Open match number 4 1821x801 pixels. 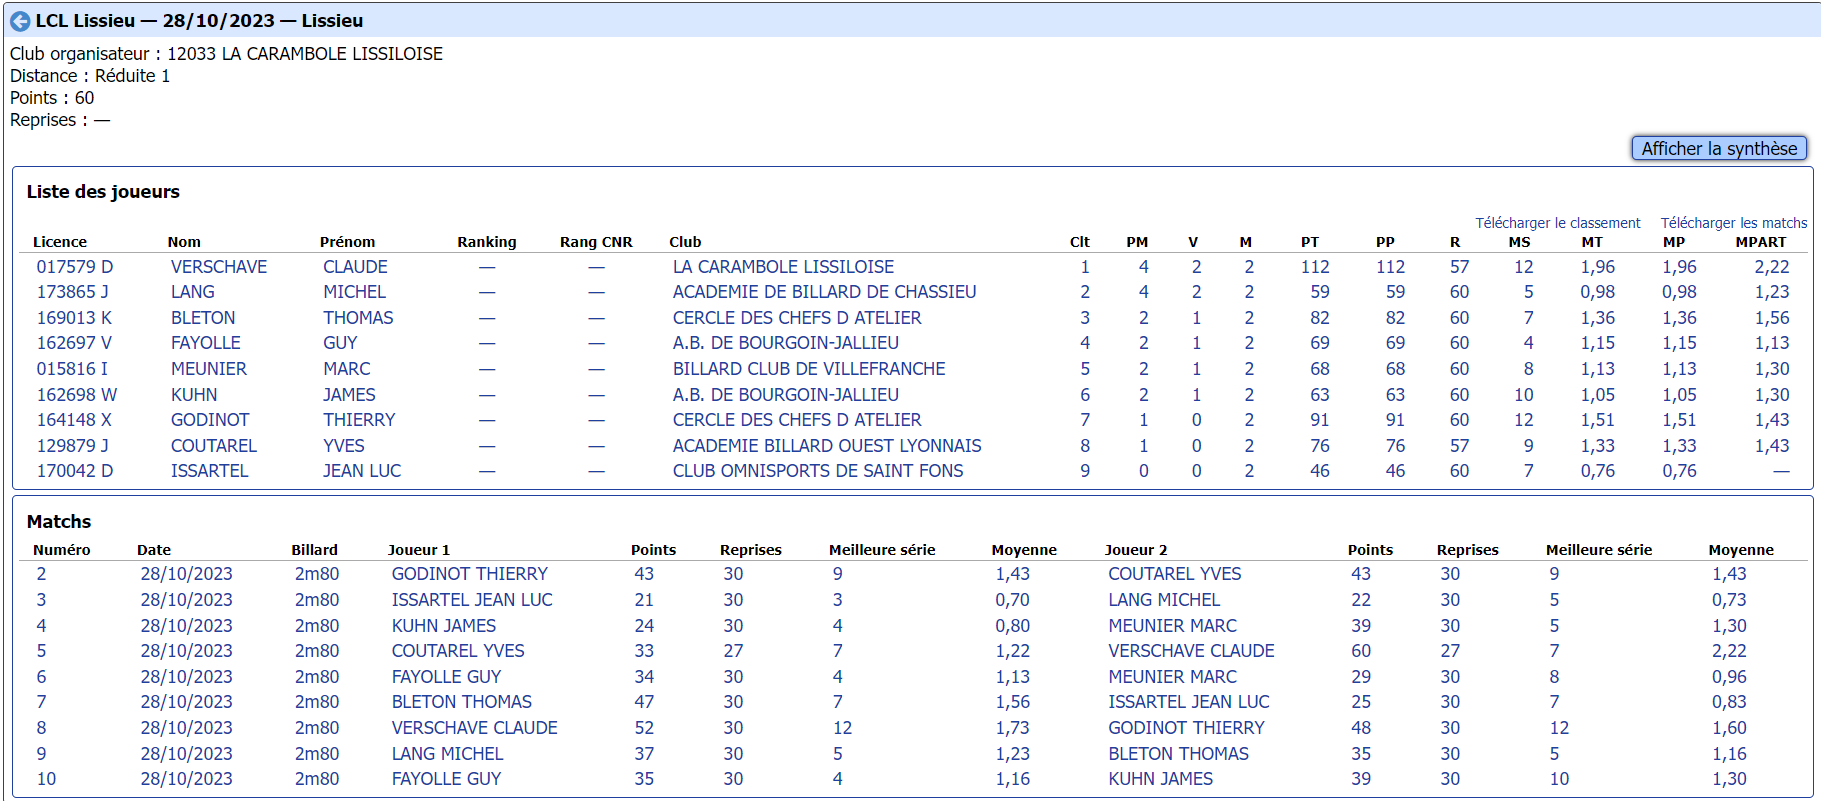pos(41,626)
